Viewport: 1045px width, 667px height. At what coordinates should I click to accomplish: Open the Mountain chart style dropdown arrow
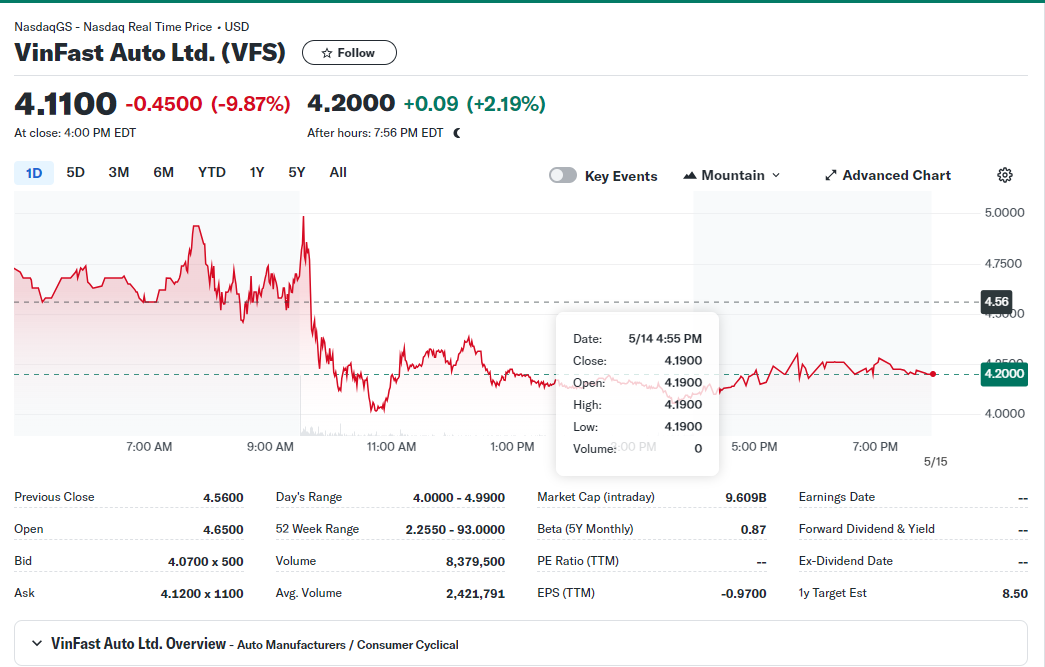[776, 175]
